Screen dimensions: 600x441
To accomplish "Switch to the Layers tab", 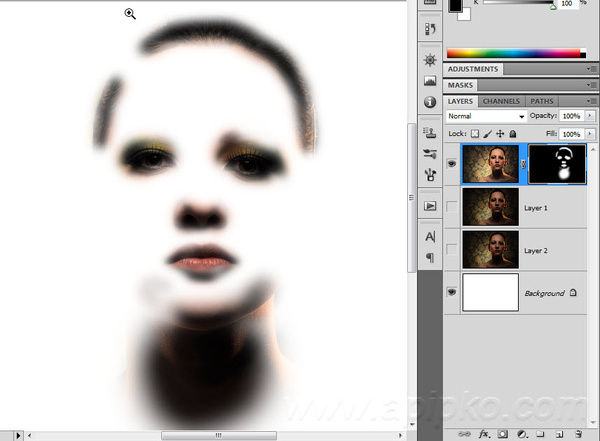I will coord(461,101).
